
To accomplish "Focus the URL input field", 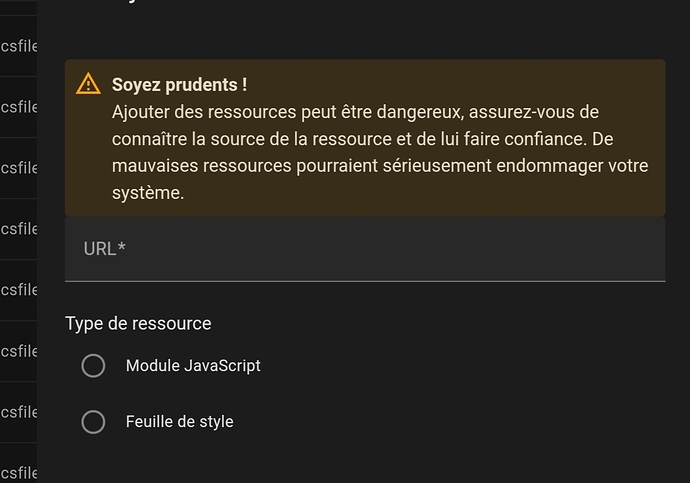I will (x=365, y=249).
